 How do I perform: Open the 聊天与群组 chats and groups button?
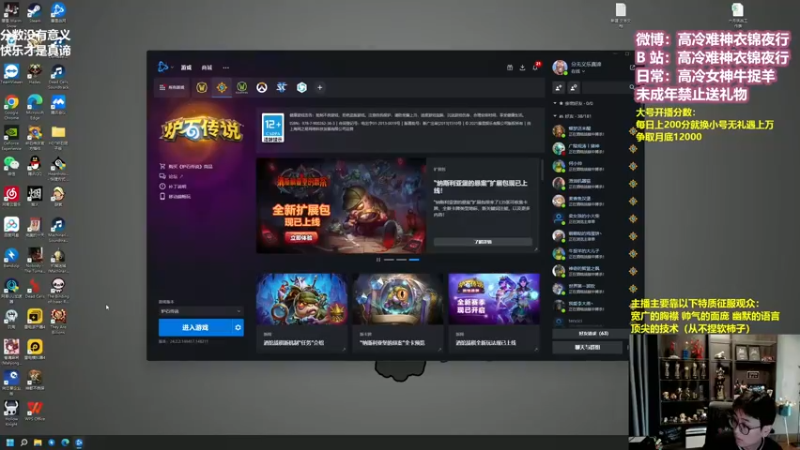tap(587, 347)
